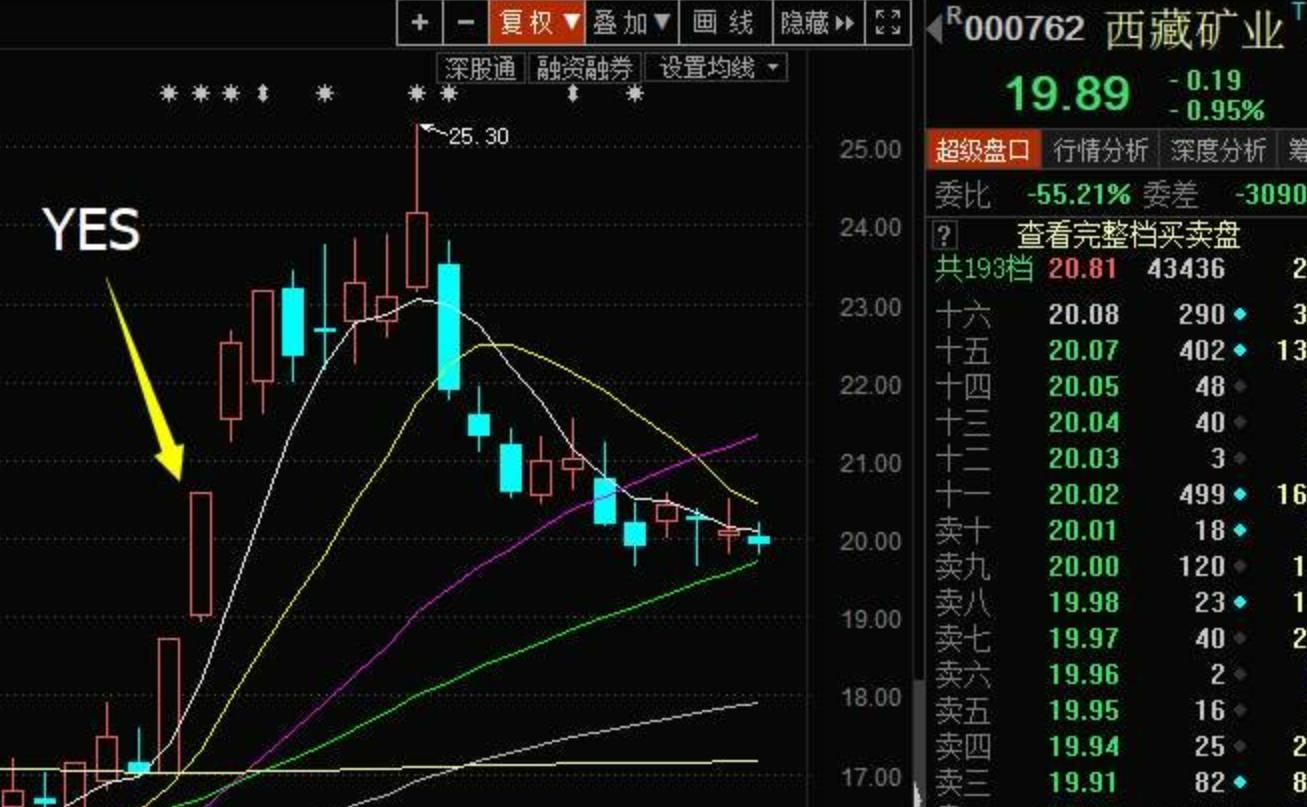
Task: Click the left triangle arrow beside stock code
Action: [934, 29]
